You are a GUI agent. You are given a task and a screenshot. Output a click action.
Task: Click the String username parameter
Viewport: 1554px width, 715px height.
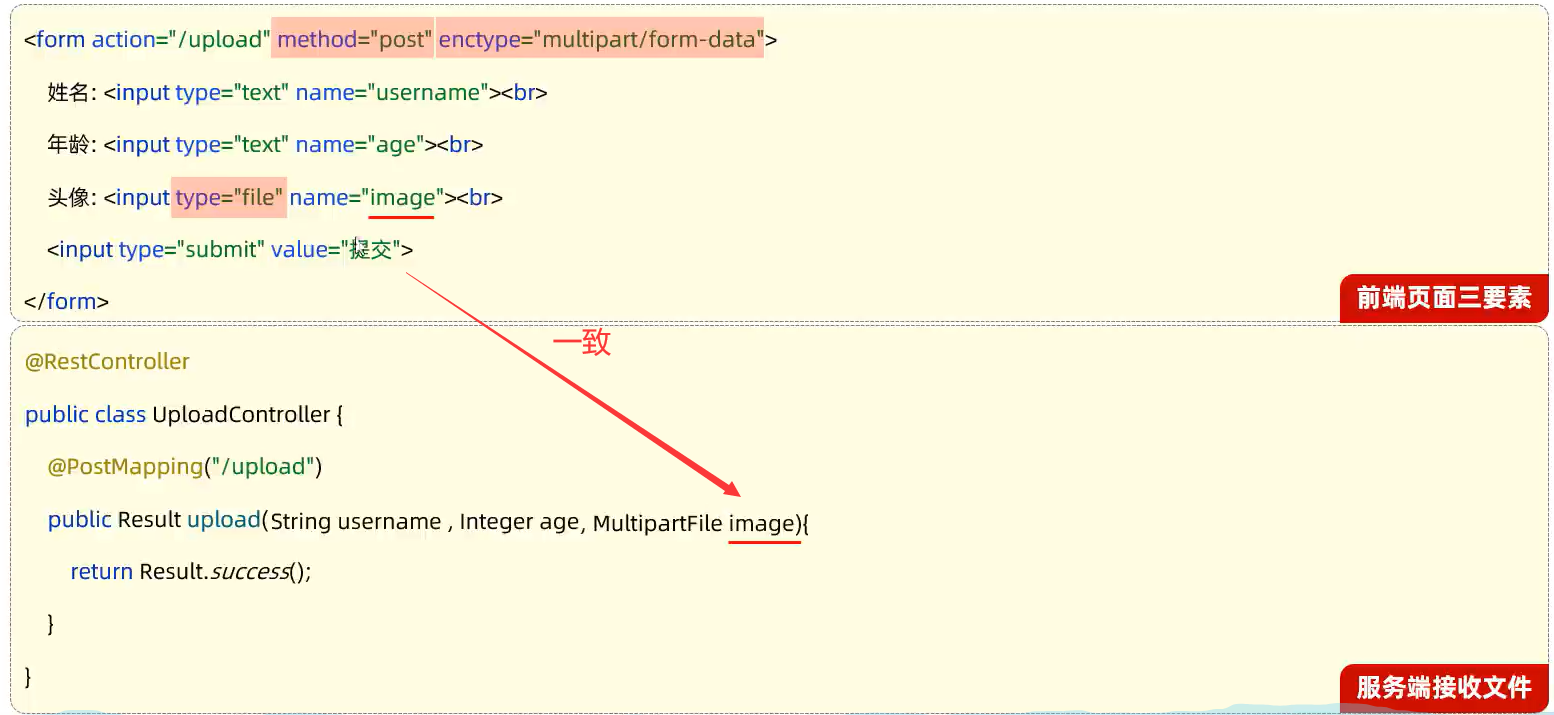point(355,522)
